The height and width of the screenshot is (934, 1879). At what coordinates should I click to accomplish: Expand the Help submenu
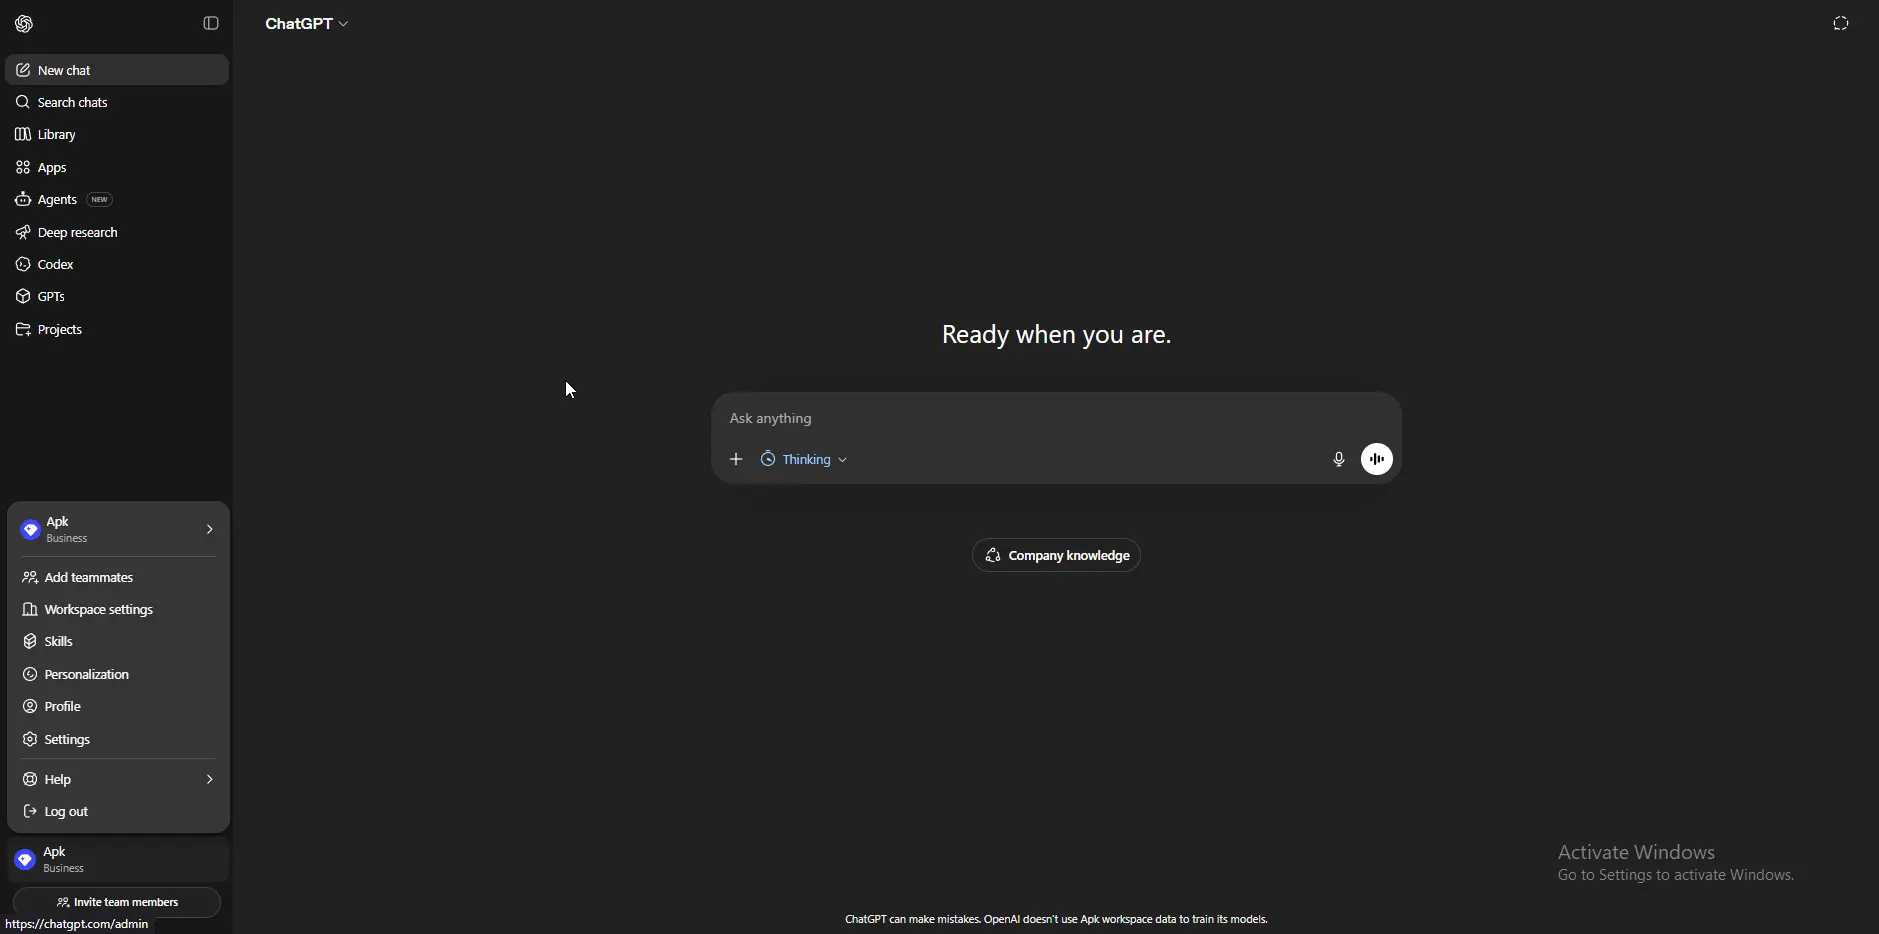(x=118, y=779)
